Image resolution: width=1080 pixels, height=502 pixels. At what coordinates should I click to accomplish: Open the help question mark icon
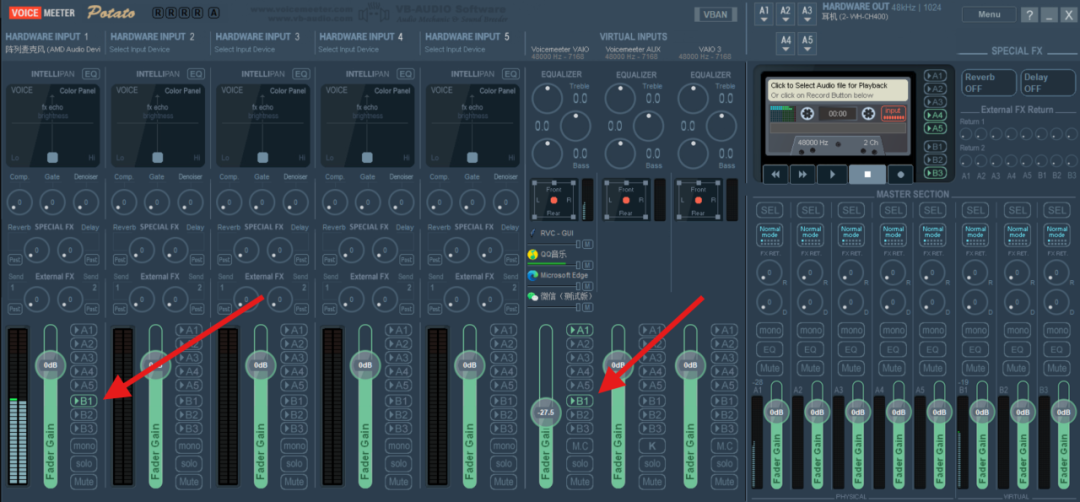pos(1029,15)
